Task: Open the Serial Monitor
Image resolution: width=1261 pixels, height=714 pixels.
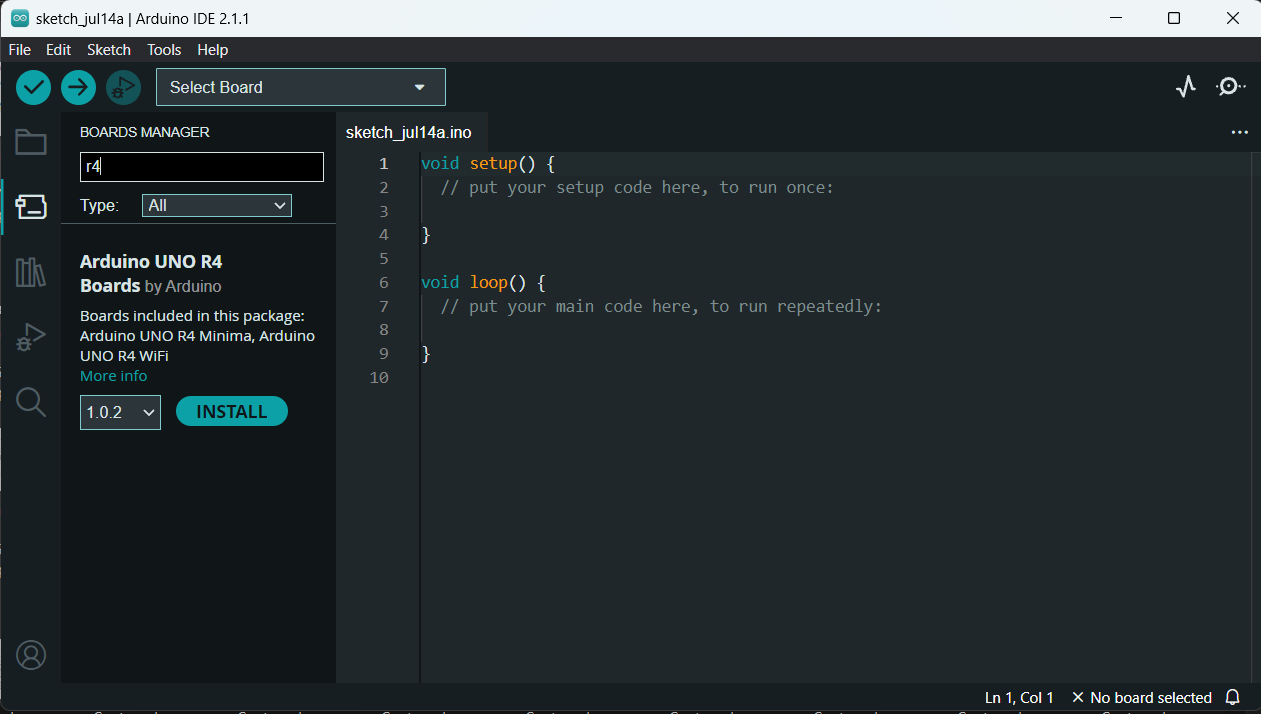Action: tap(1230, 87)
